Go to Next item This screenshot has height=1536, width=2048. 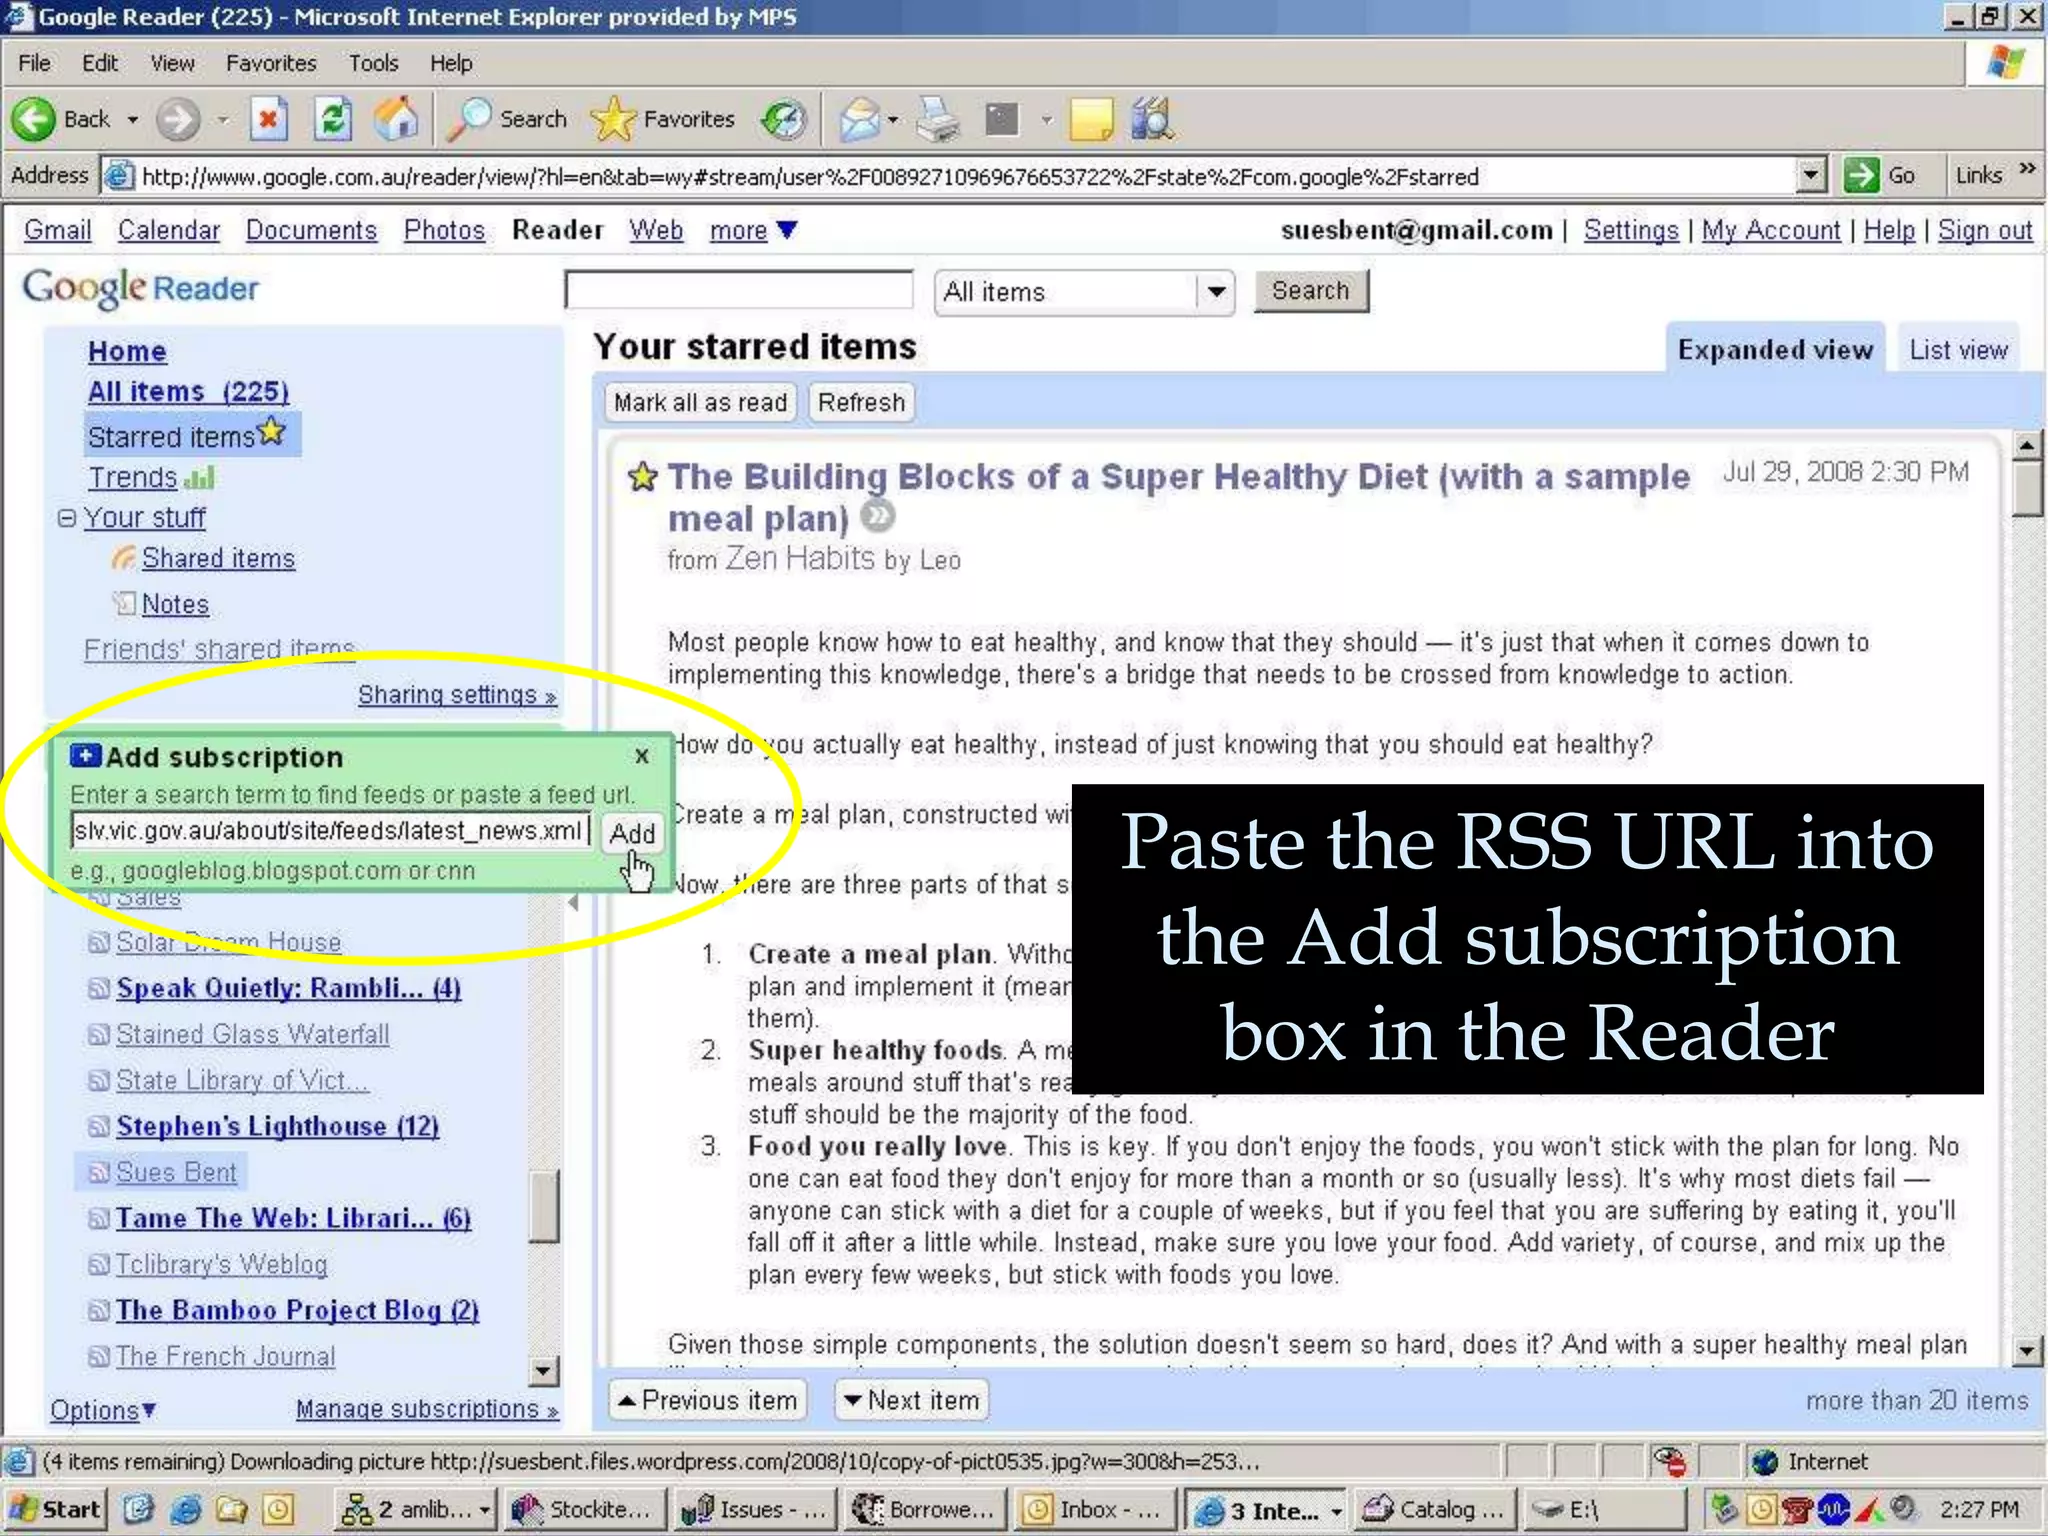tap(911, 1400)
